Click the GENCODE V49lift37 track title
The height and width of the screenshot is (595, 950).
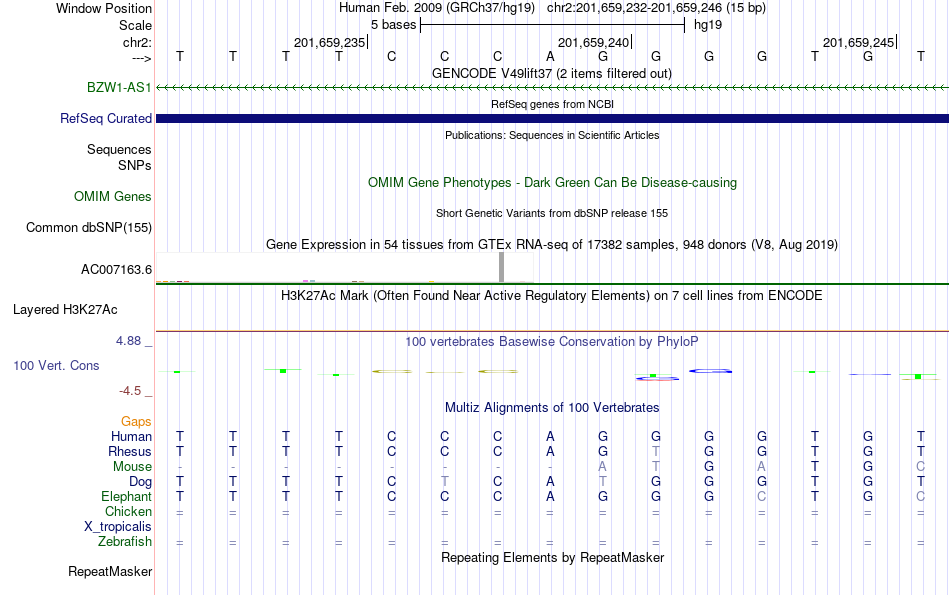point(552,73)
